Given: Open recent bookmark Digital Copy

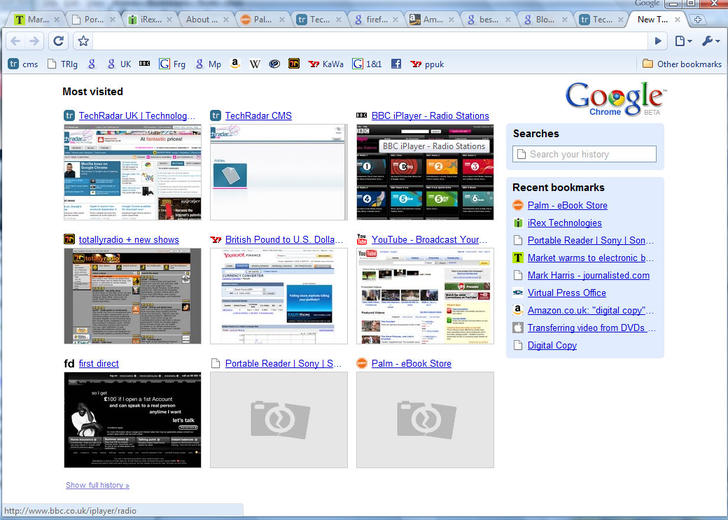Looking at the screenshot, I should 552,345.
